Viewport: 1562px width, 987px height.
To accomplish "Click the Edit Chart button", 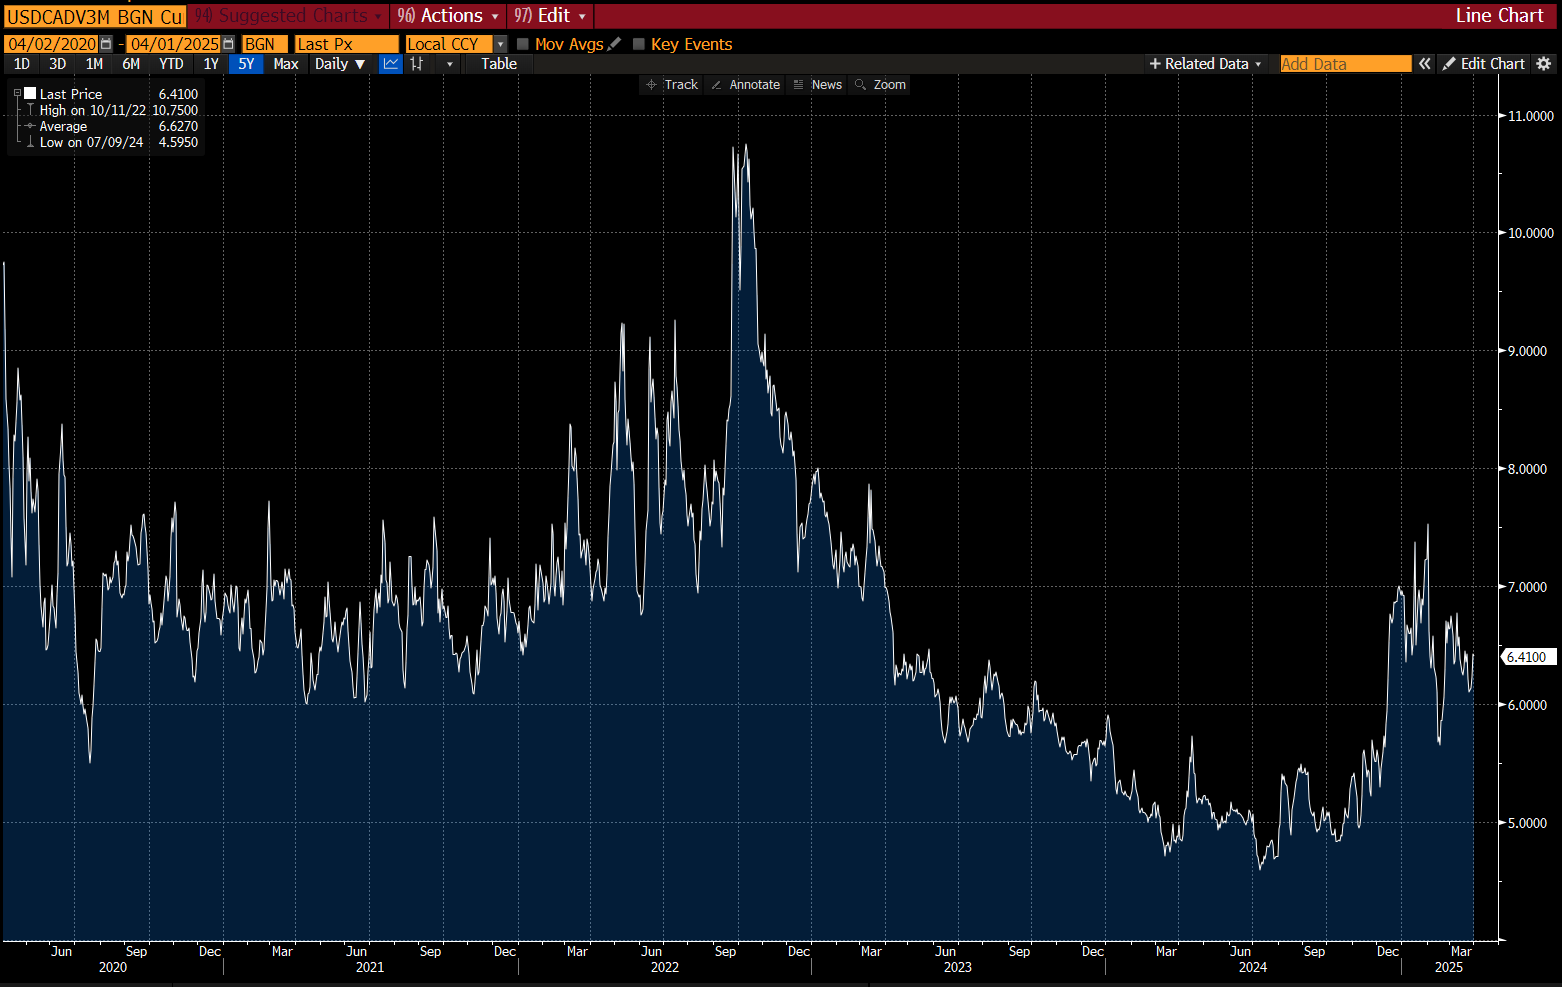I will tap(1484, 64).
